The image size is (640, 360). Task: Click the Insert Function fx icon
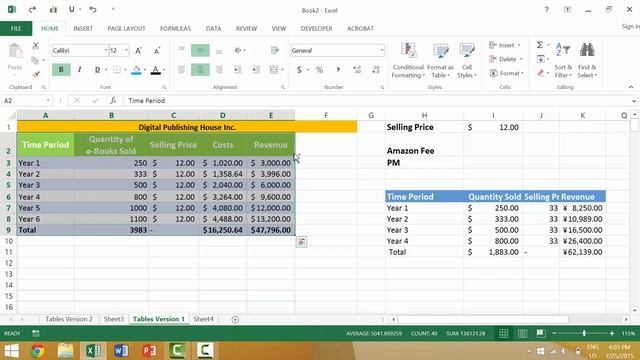(113, 100)
